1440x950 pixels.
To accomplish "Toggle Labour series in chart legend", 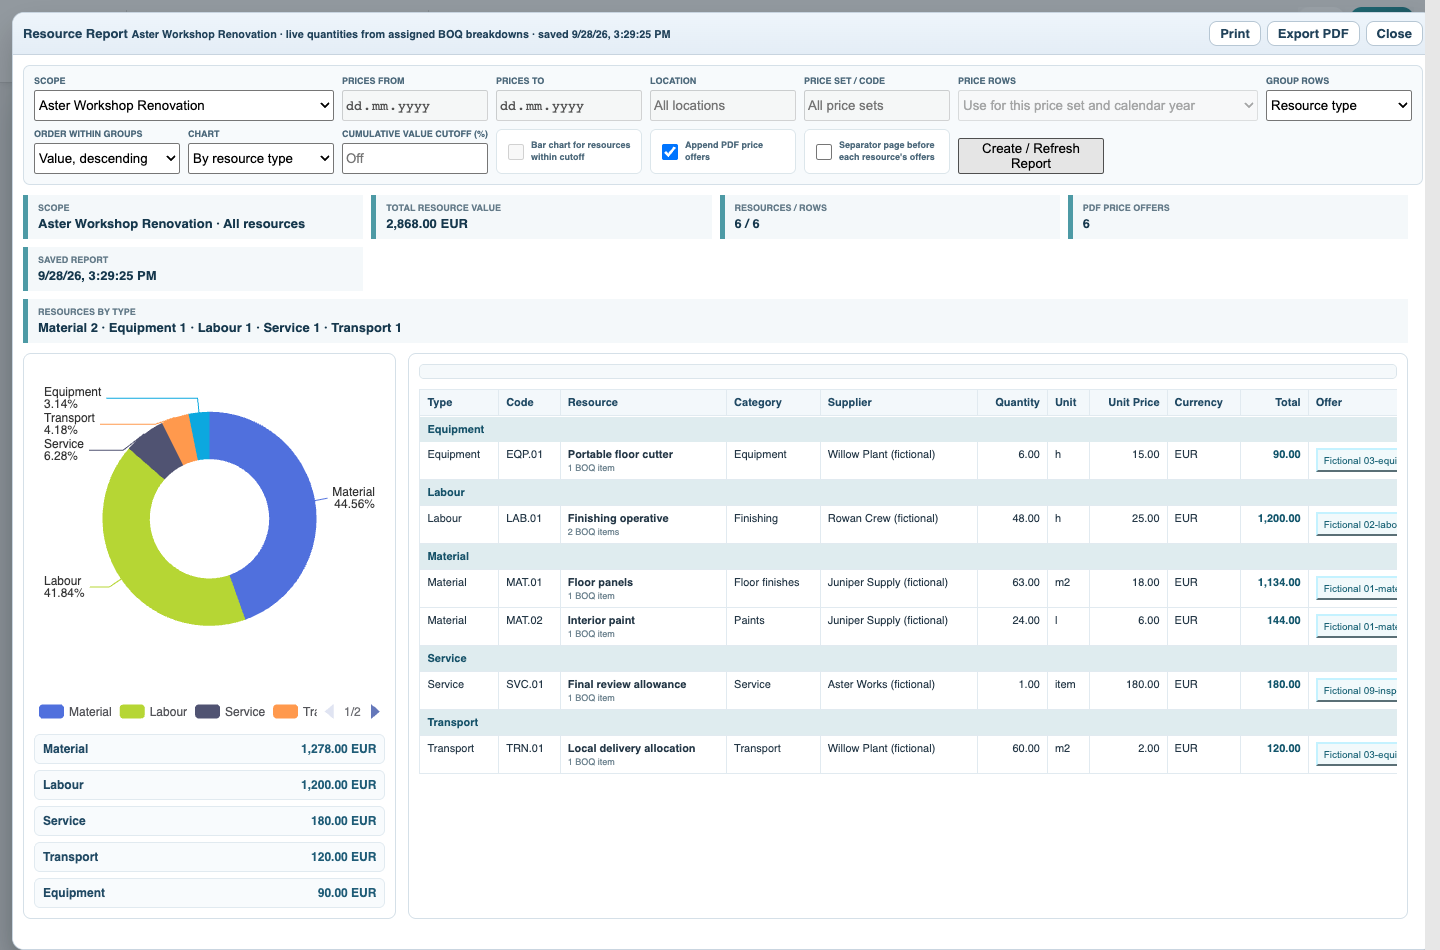I will [153, 712].
